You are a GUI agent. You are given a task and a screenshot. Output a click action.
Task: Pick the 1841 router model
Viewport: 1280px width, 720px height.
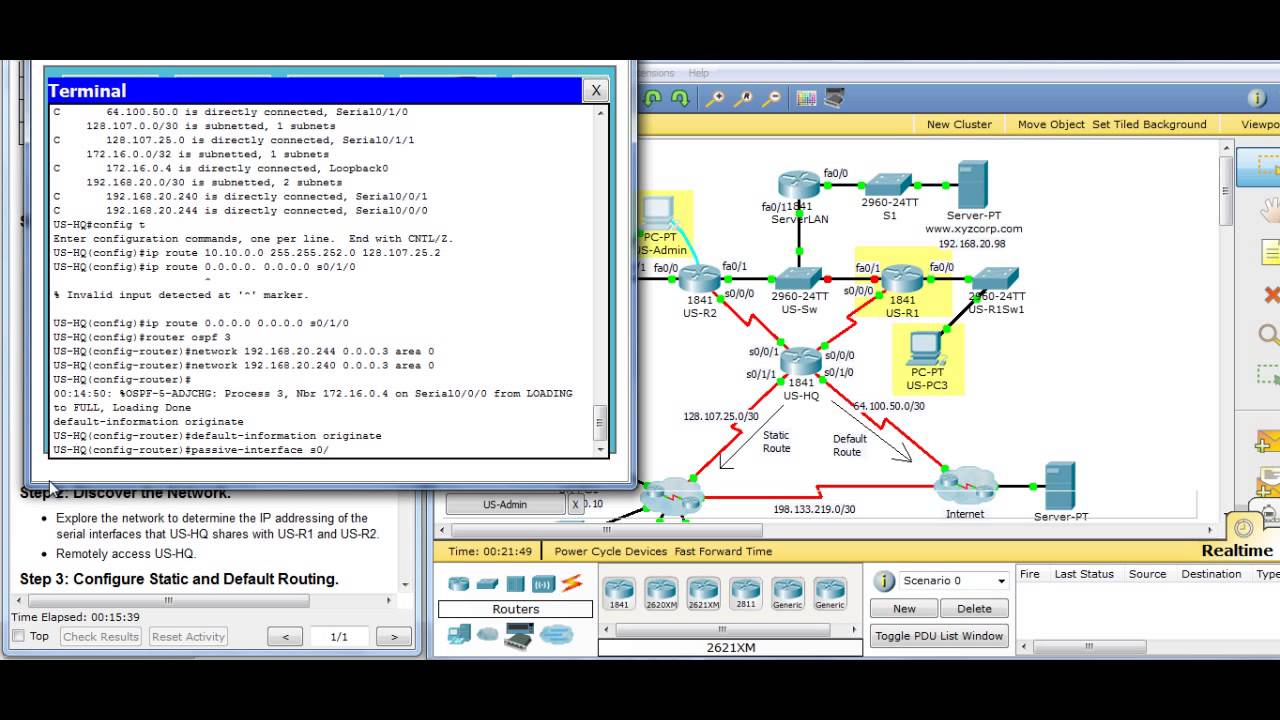pyautogui.click(x=619, y=593)
